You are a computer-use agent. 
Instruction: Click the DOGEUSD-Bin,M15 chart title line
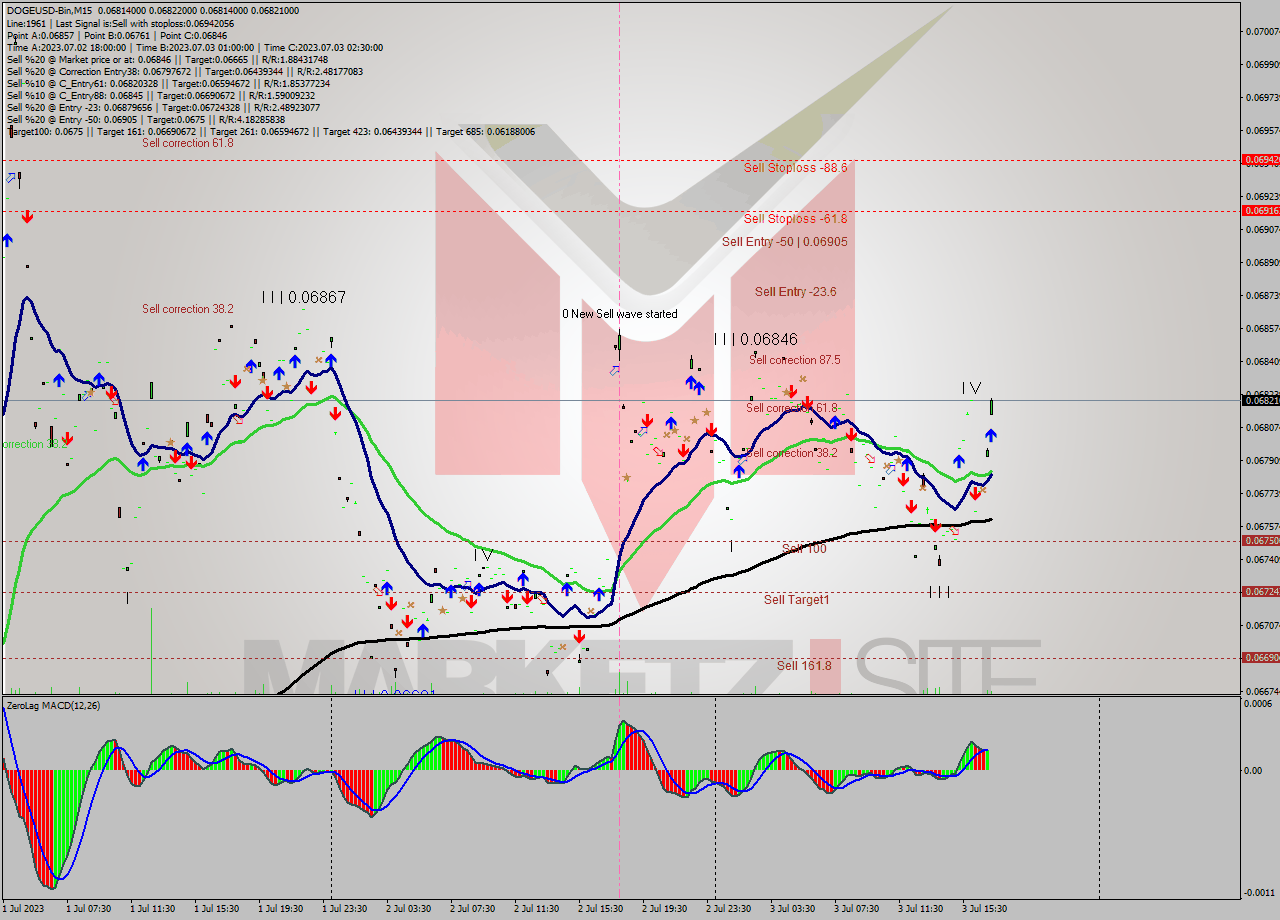(152, 10)
